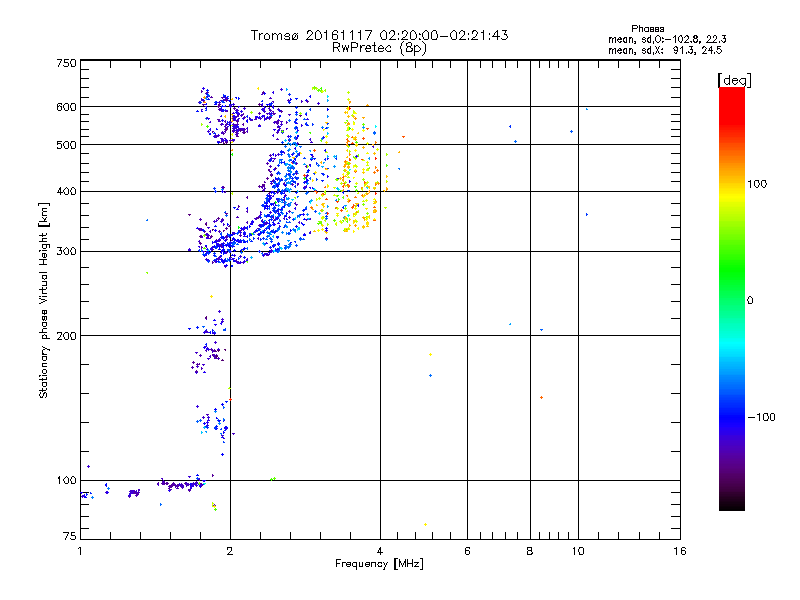Image resolution: width=800 pixels, height=600 pixels.
Task: Click the subtitle 'RwPretec (8p)'
Action: pyautogui.click(x=379, y=48)
